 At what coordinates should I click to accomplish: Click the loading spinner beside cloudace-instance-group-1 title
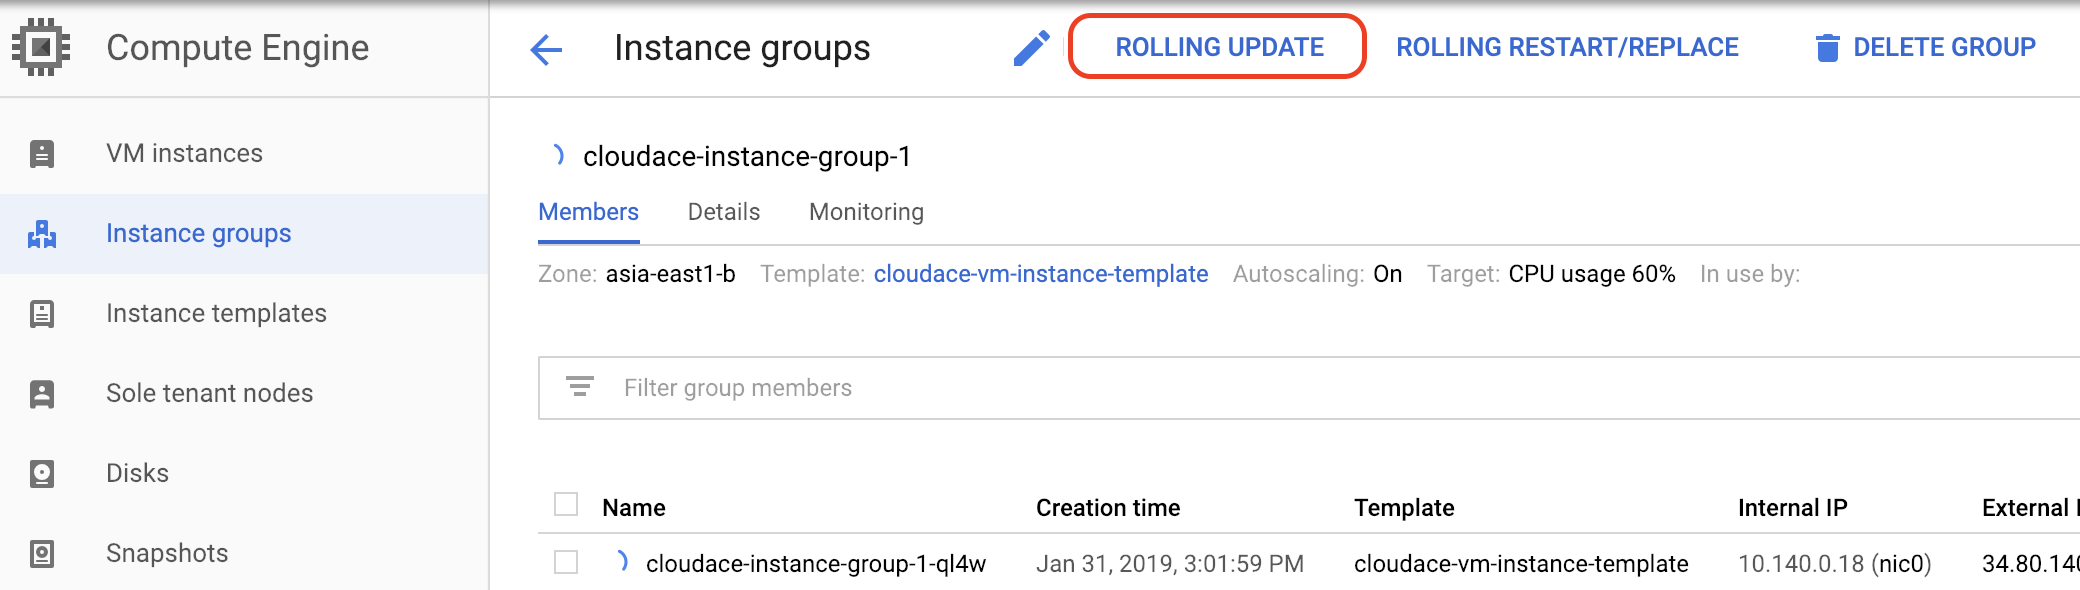click(x=559, y=155)
